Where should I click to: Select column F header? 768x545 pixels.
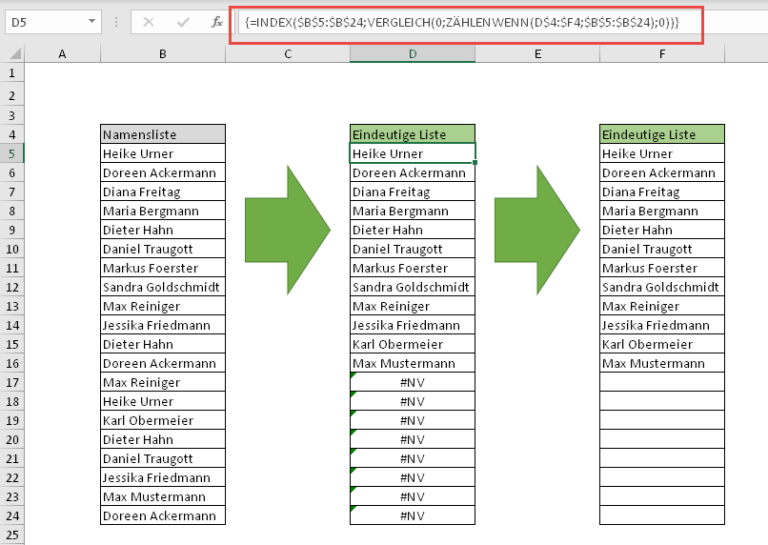pyautogui.click(x=661, y=54)
